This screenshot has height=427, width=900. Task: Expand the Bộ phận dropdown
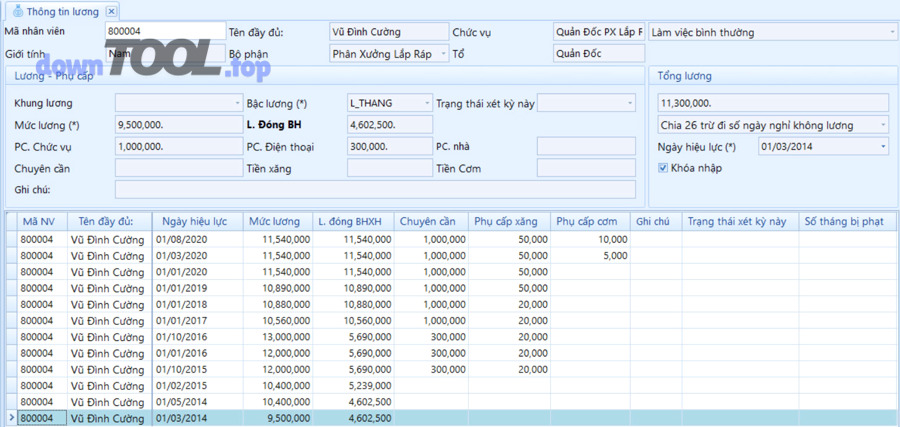pos(439,53)
